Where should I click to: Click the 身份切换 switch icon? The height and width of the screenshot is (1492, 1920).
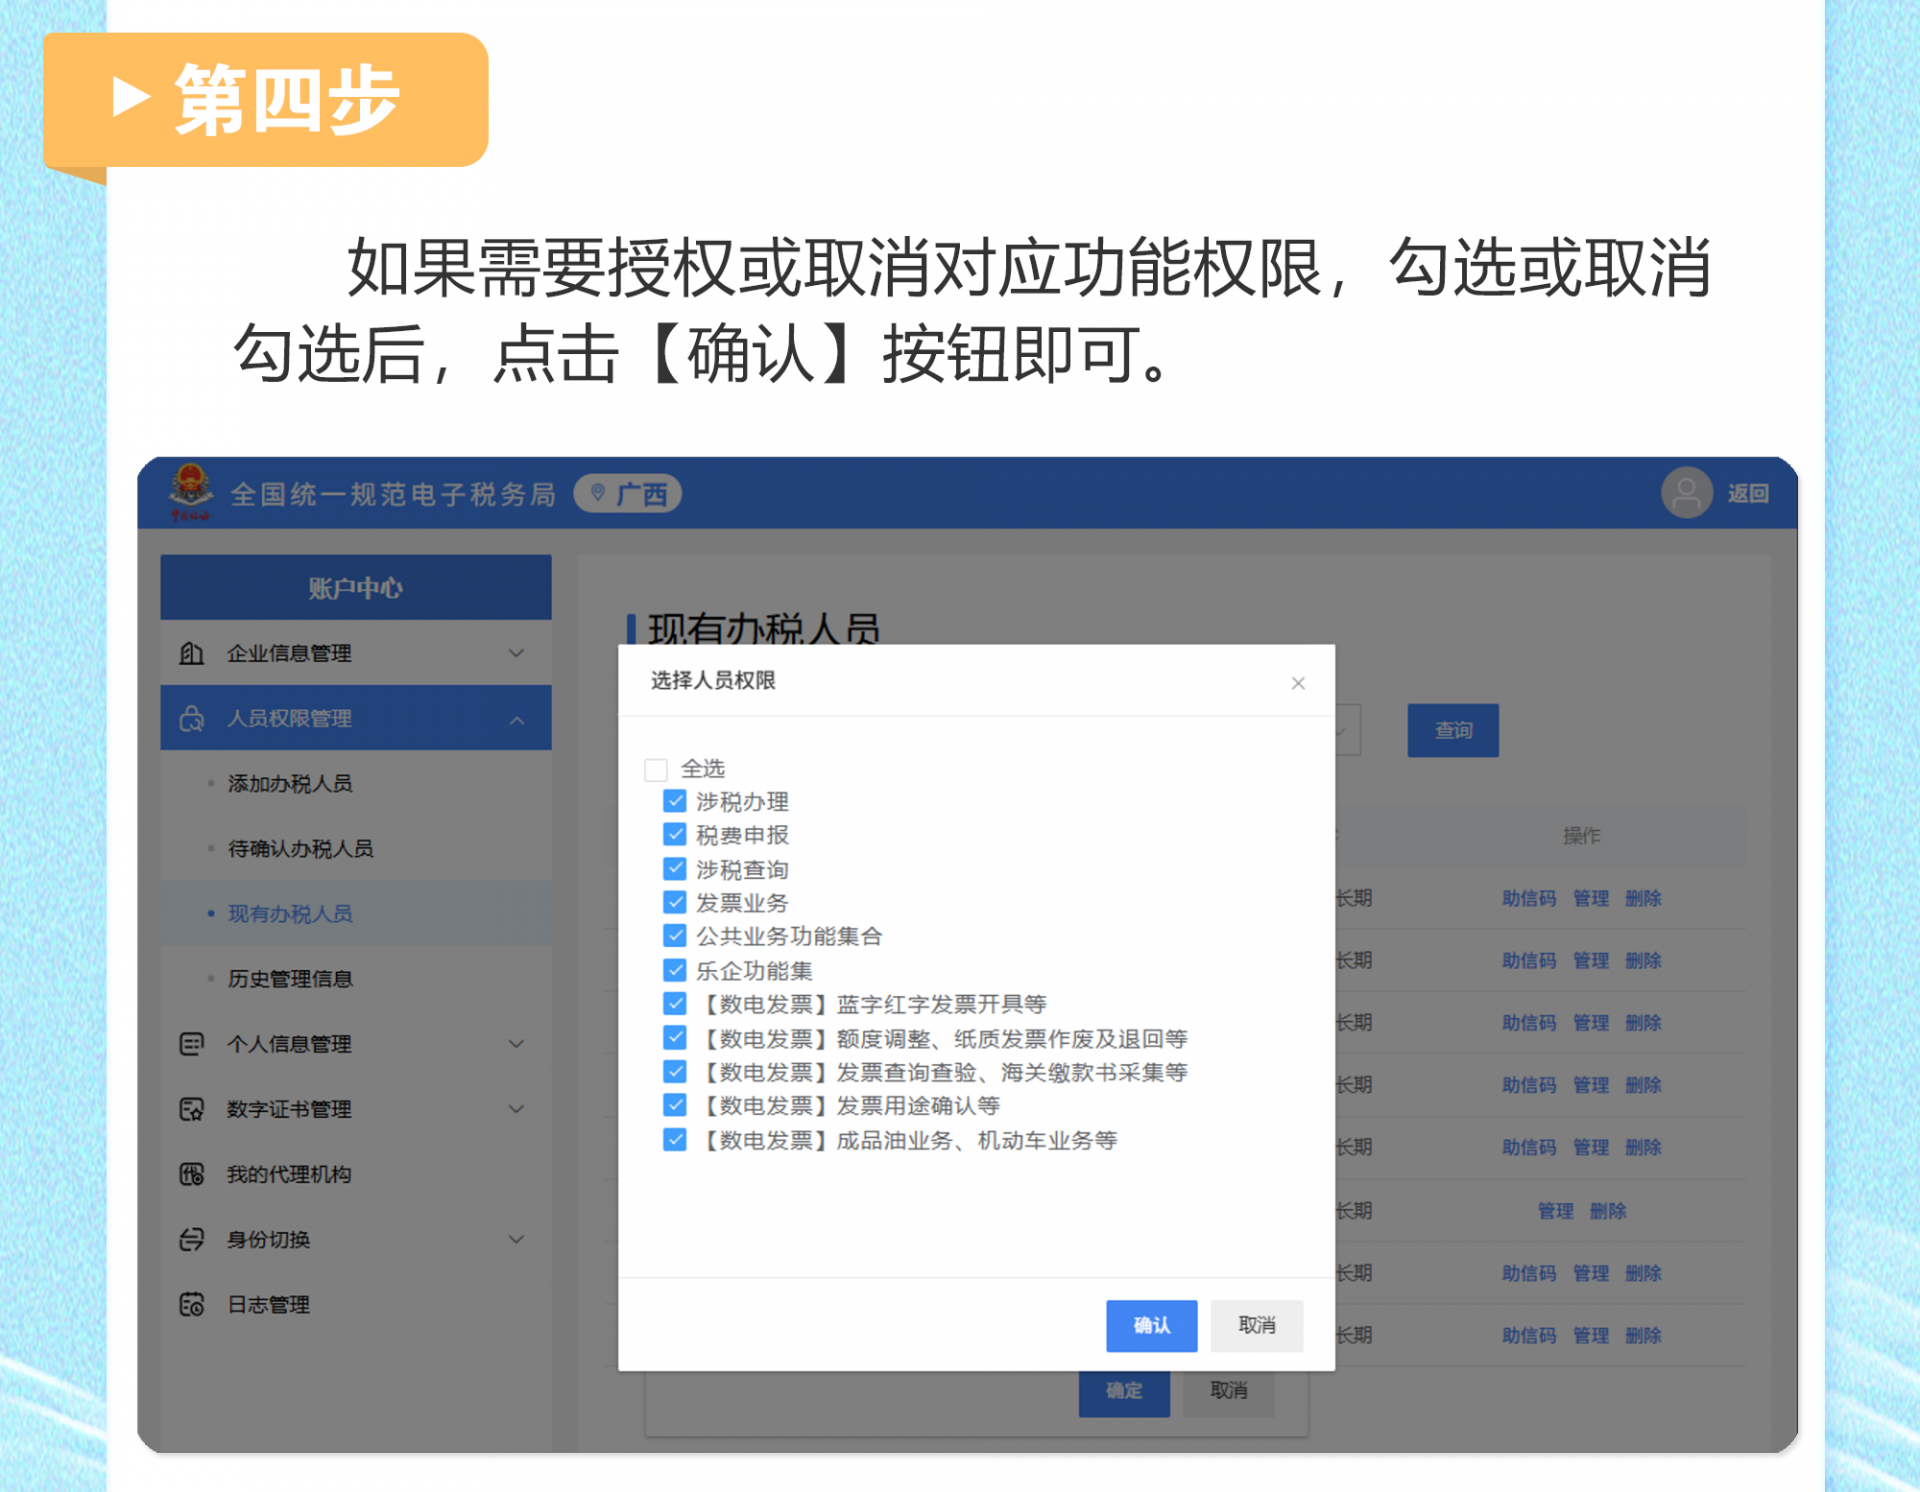(191, 1239)
